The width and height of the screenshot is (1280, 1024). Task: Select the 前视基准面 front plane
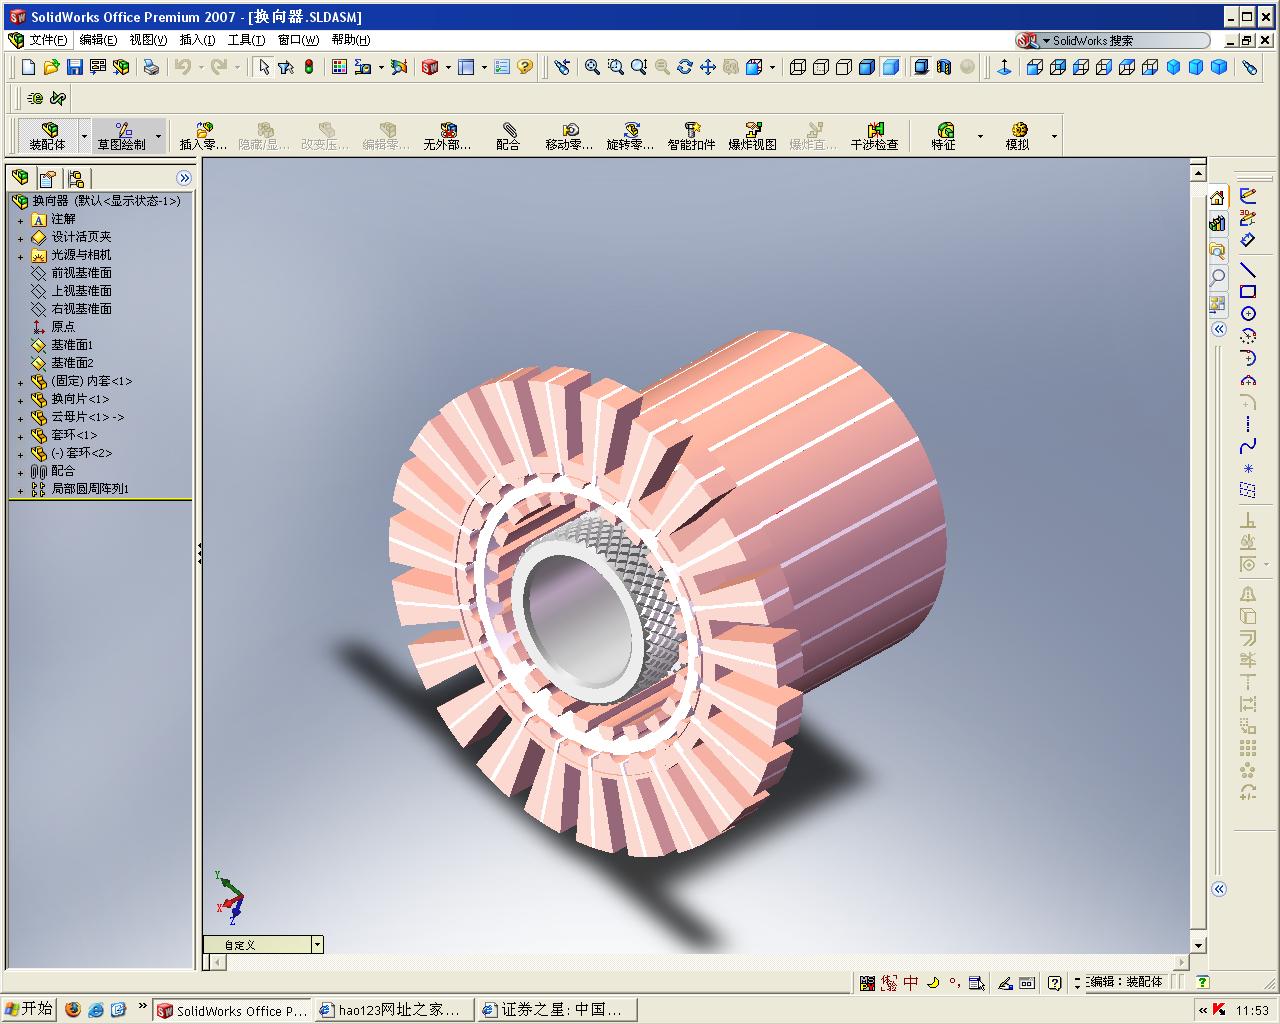pyautogui.click(x=81, y=273)
